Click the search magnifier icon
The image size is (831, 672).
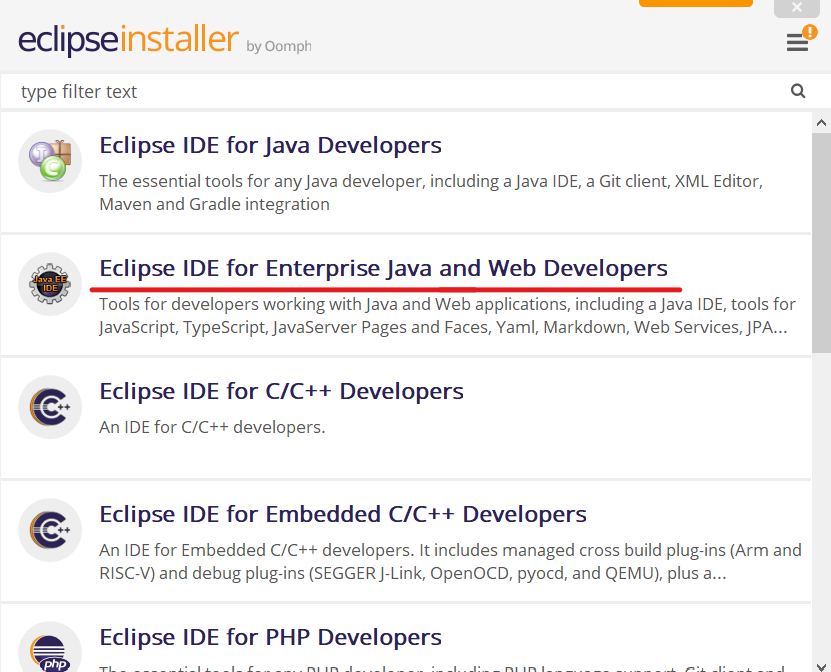click(x=798, y=91)
